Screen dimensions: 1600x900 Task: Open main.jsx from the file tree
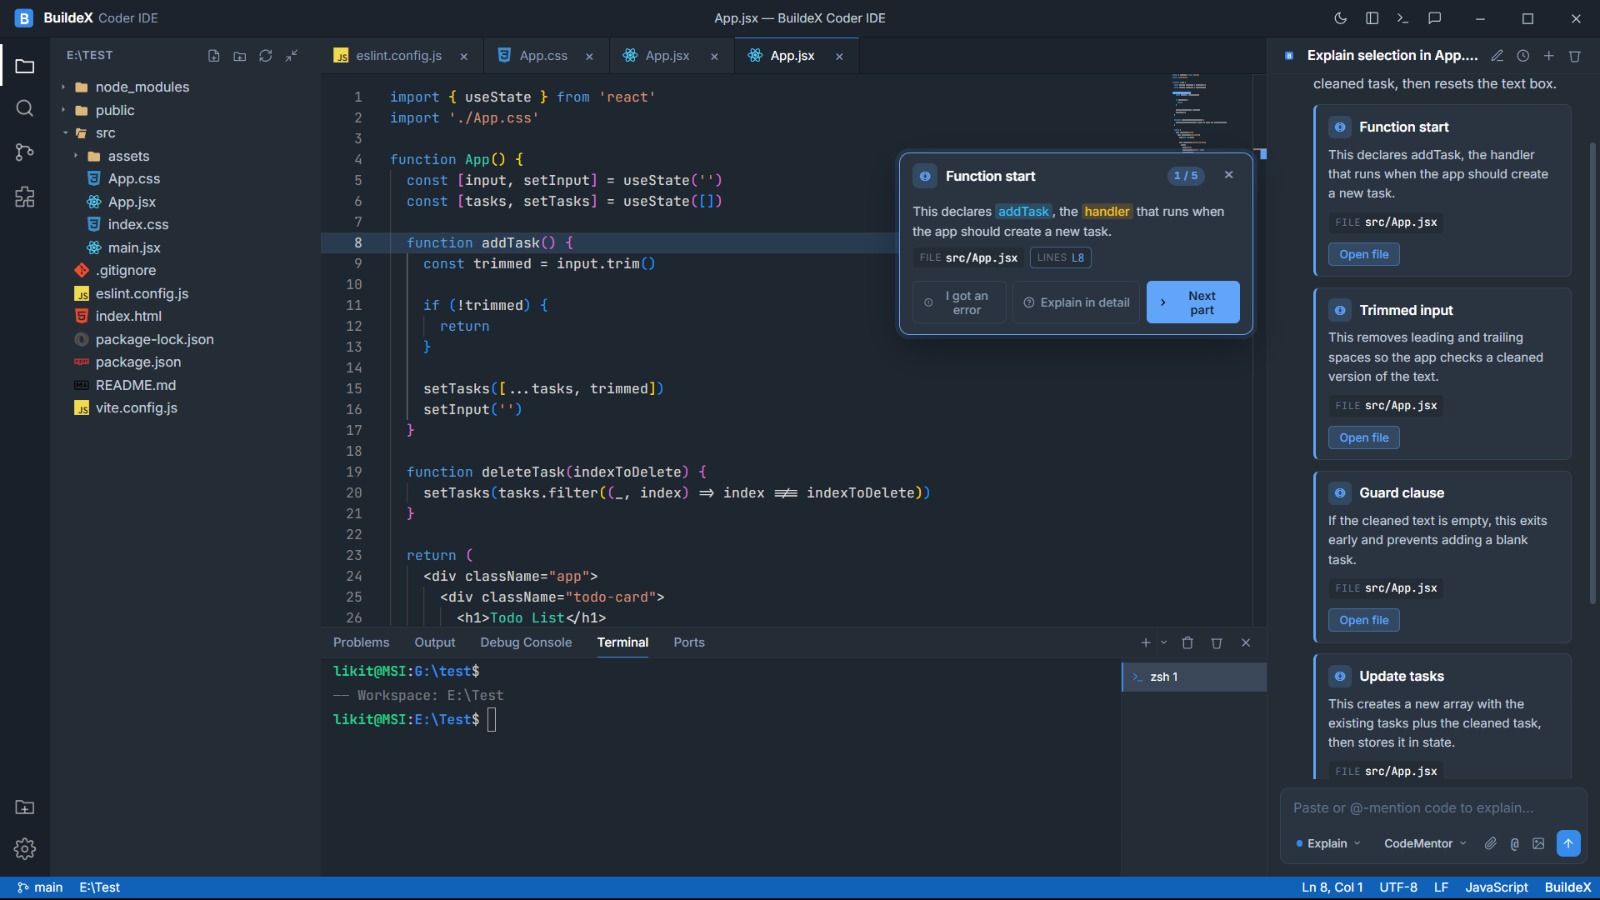pos(134,248)
